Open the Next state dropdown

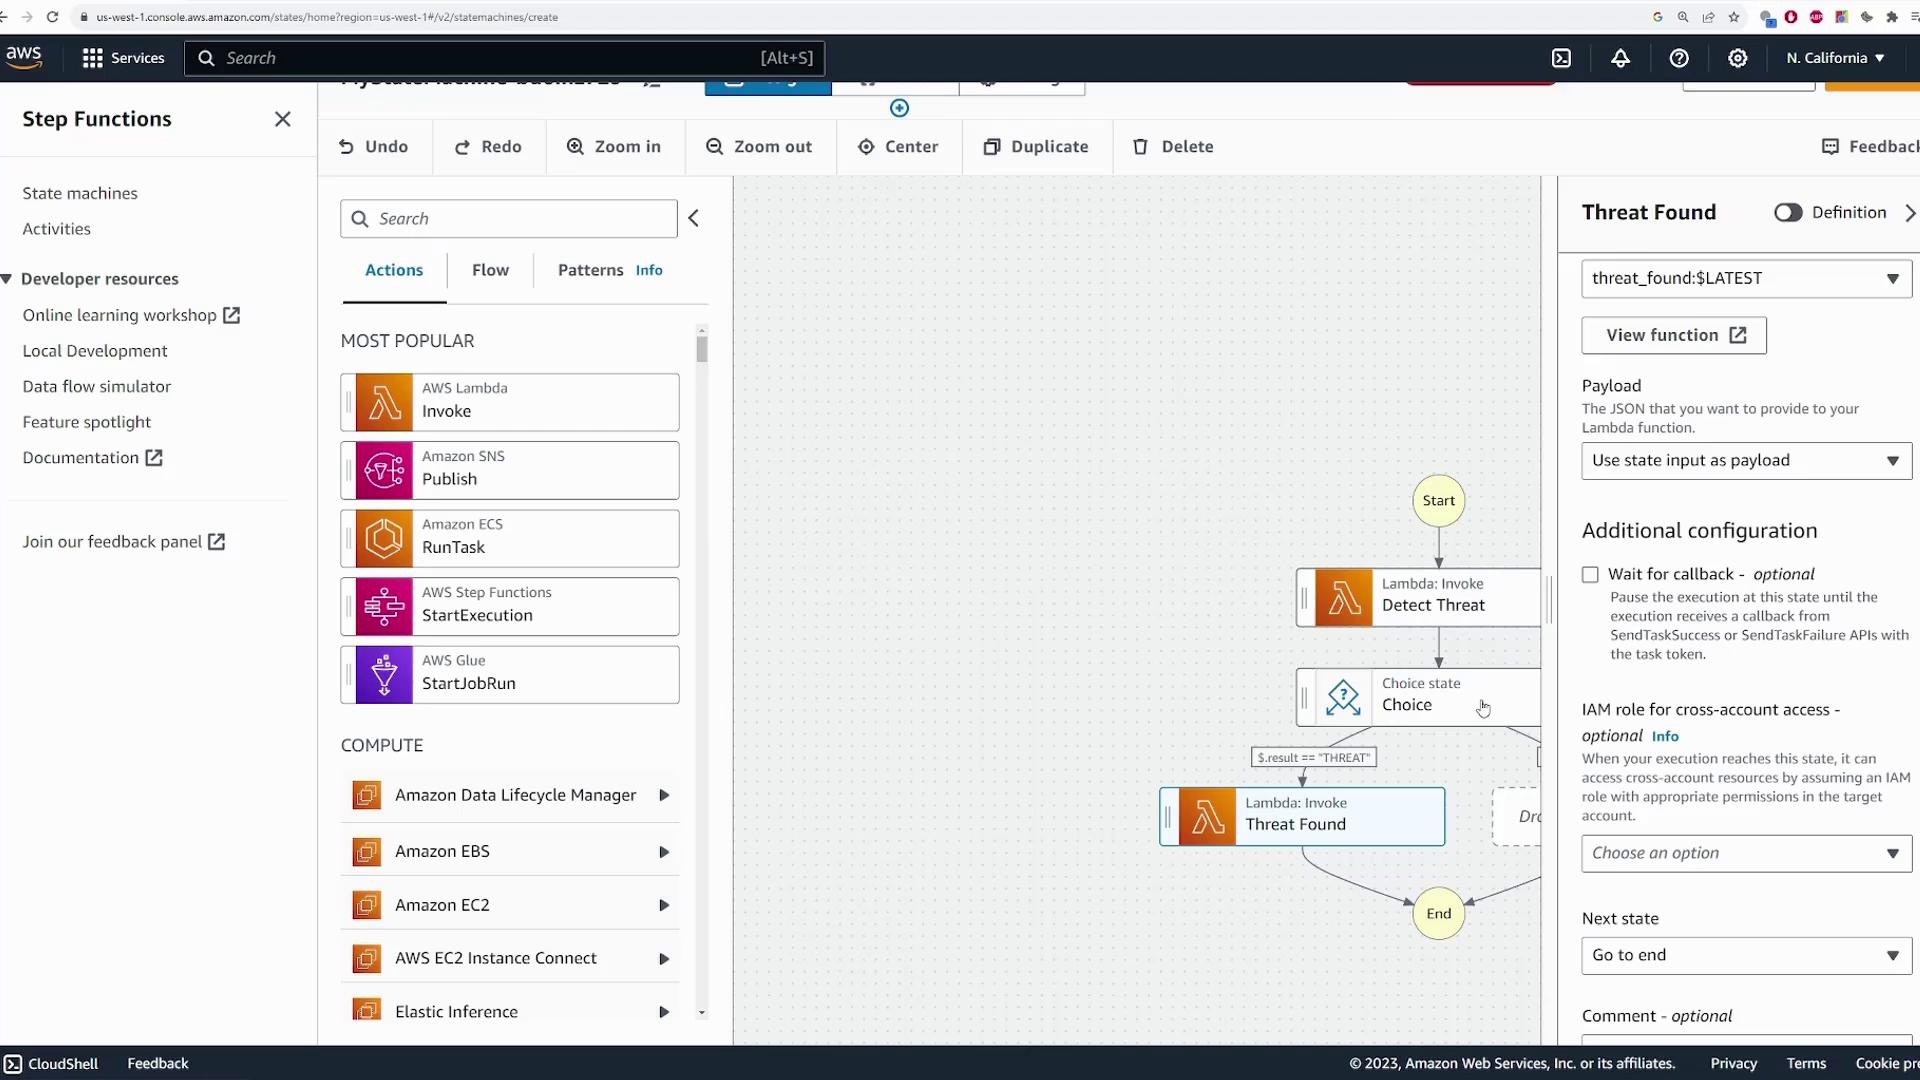click(x=1746, y=956)
